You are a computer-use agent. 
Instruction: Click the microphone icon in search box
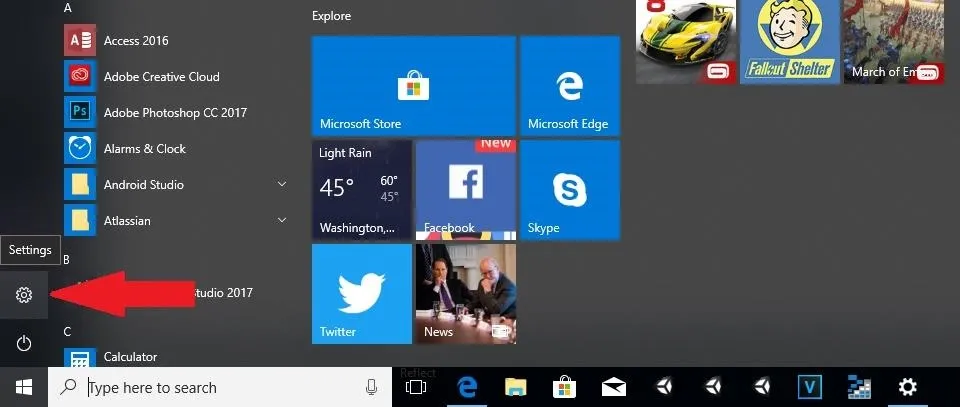(x=371, y=387)
